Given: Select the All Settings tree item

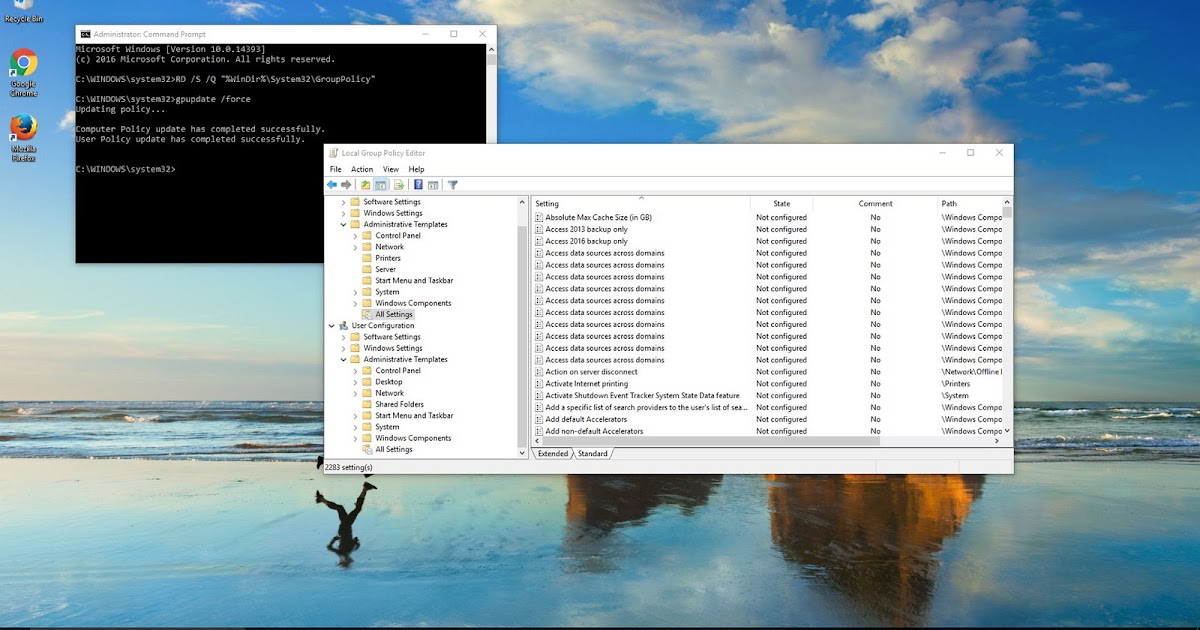Looking at the screenshot, I should (392, 313).
